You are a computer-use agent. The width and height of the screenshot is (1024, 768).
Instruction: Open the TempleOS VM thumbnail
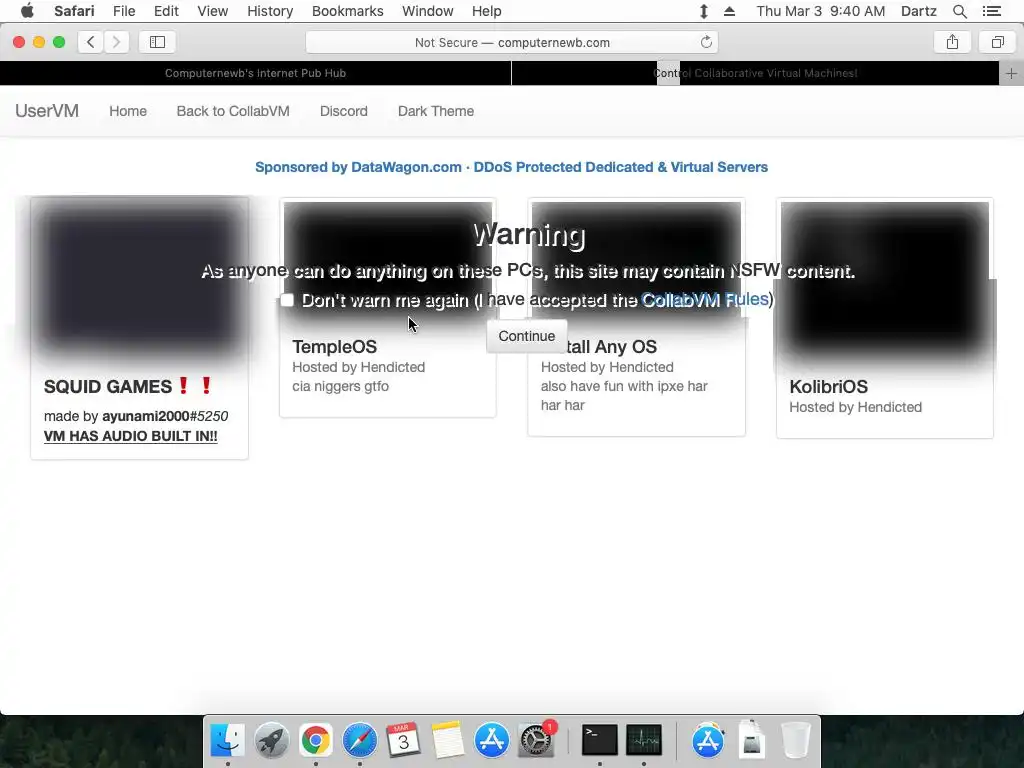pos(387,261)
